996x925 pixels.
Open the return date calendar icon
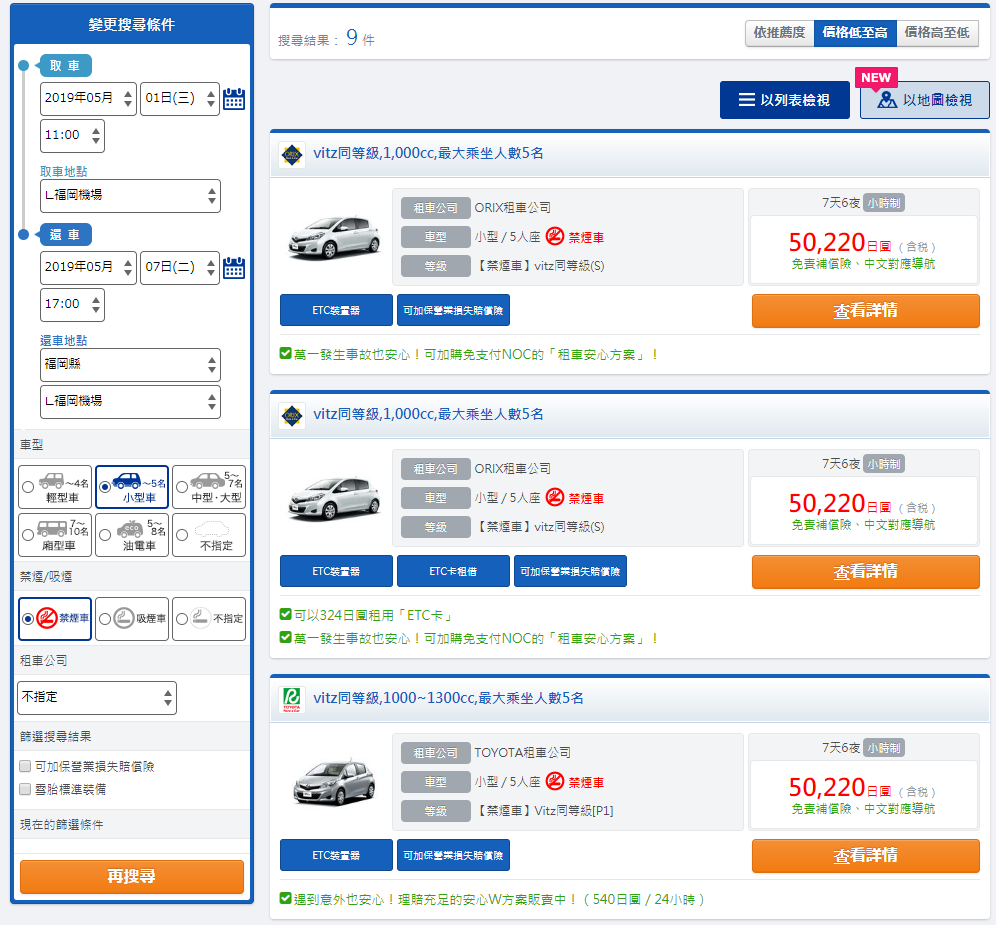coord(234,267)
